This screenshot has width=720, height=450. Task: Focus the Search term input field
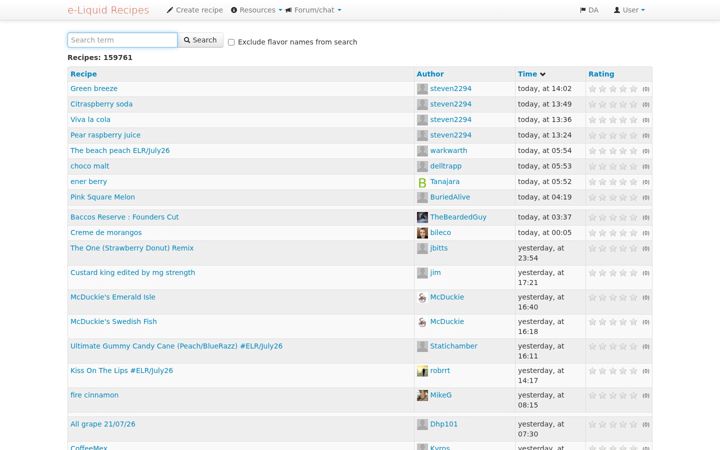[122, 40]
